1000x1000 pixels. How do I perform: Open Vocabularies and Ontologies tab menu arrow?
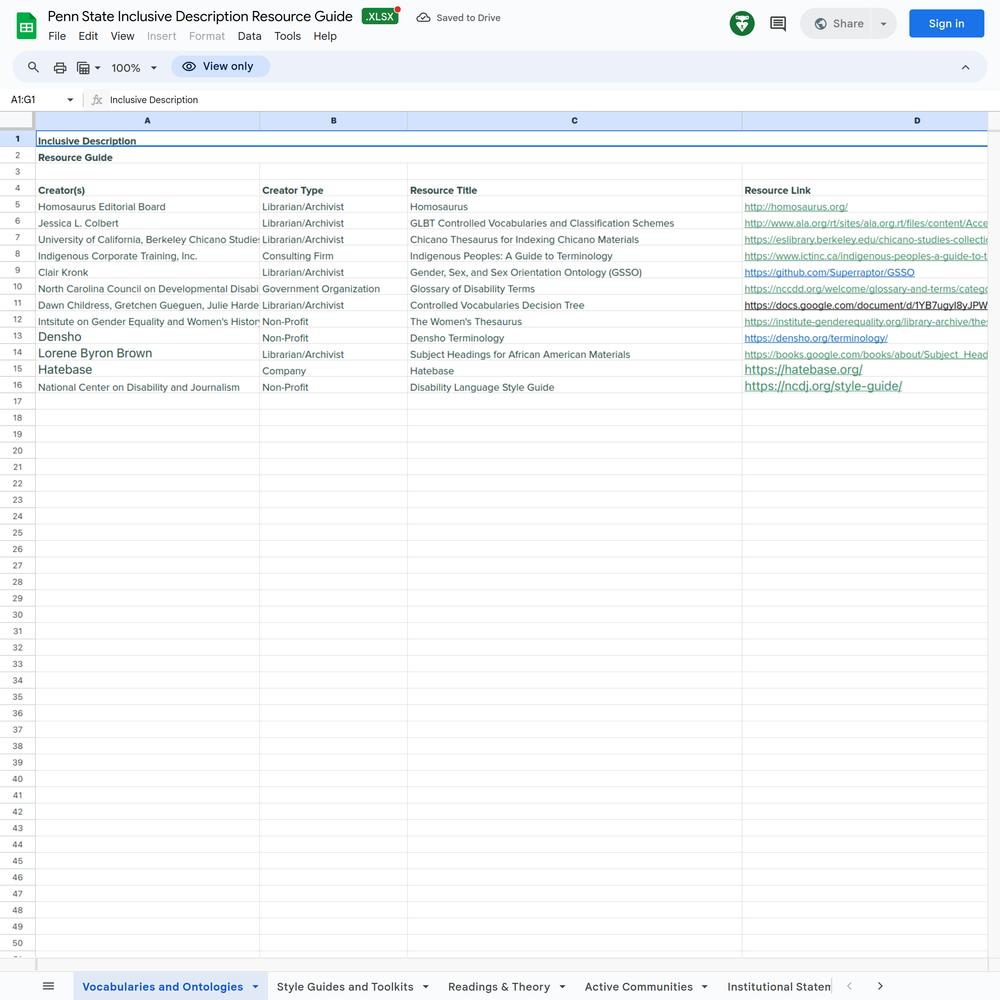tap(255, 987)
